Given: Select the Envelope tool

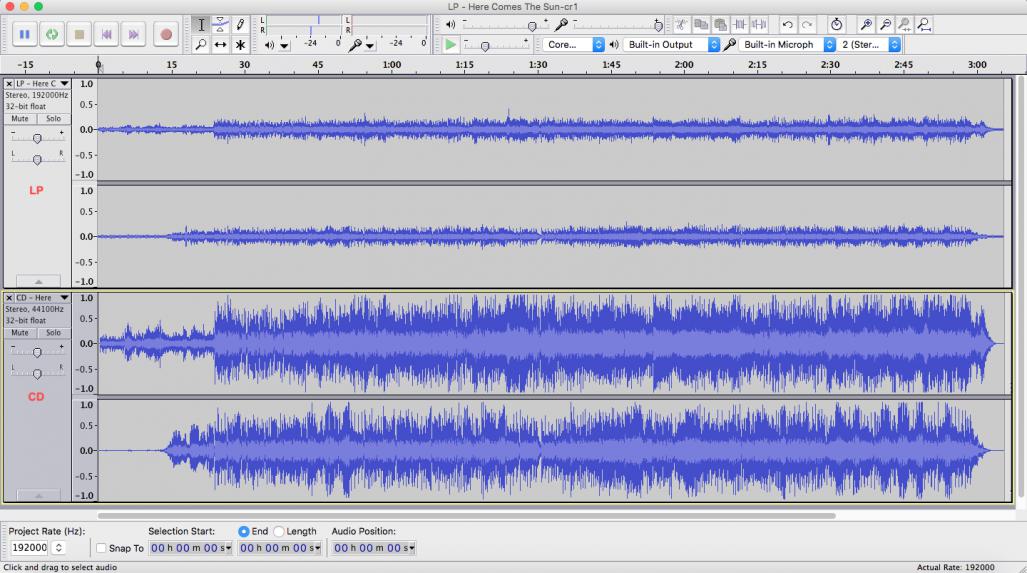Looking at the screenshot, I should [x=221, y=25].
